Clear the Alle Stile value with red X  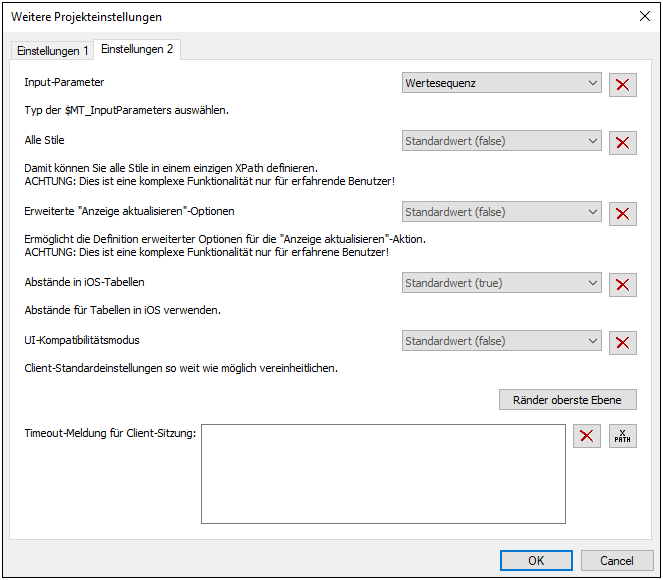coord(623,142)
